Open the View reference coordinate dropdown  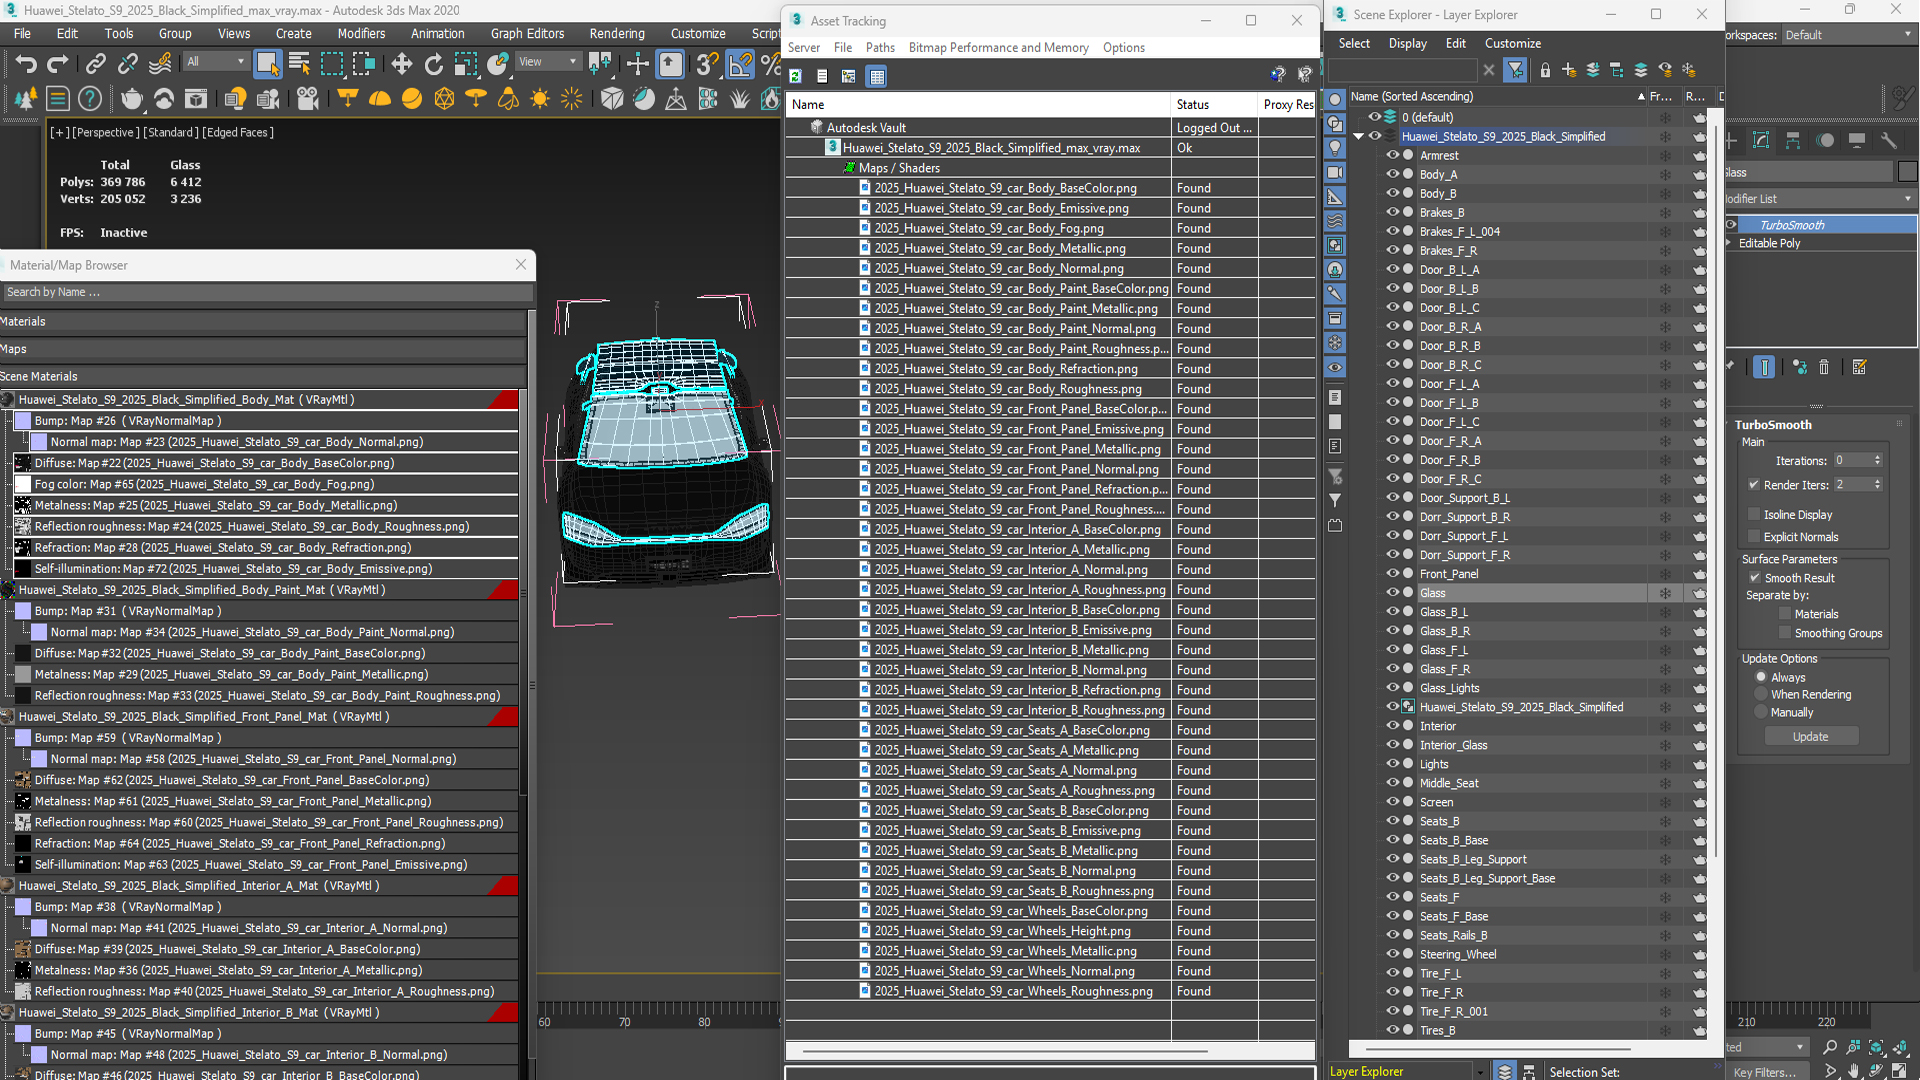click(548, 62)
